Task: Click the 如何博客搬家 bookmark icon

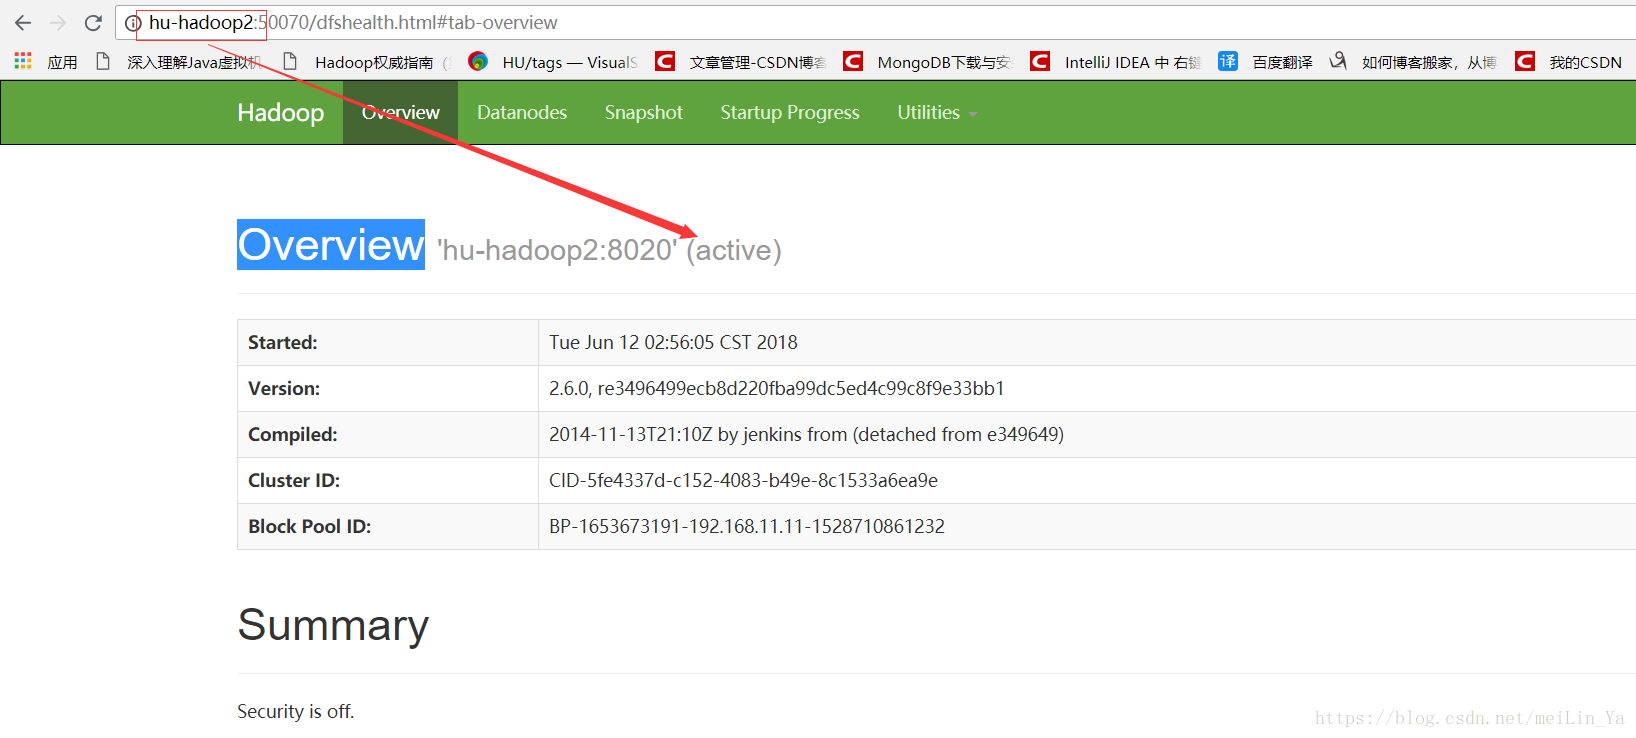Action: [x=1338, y=61]
